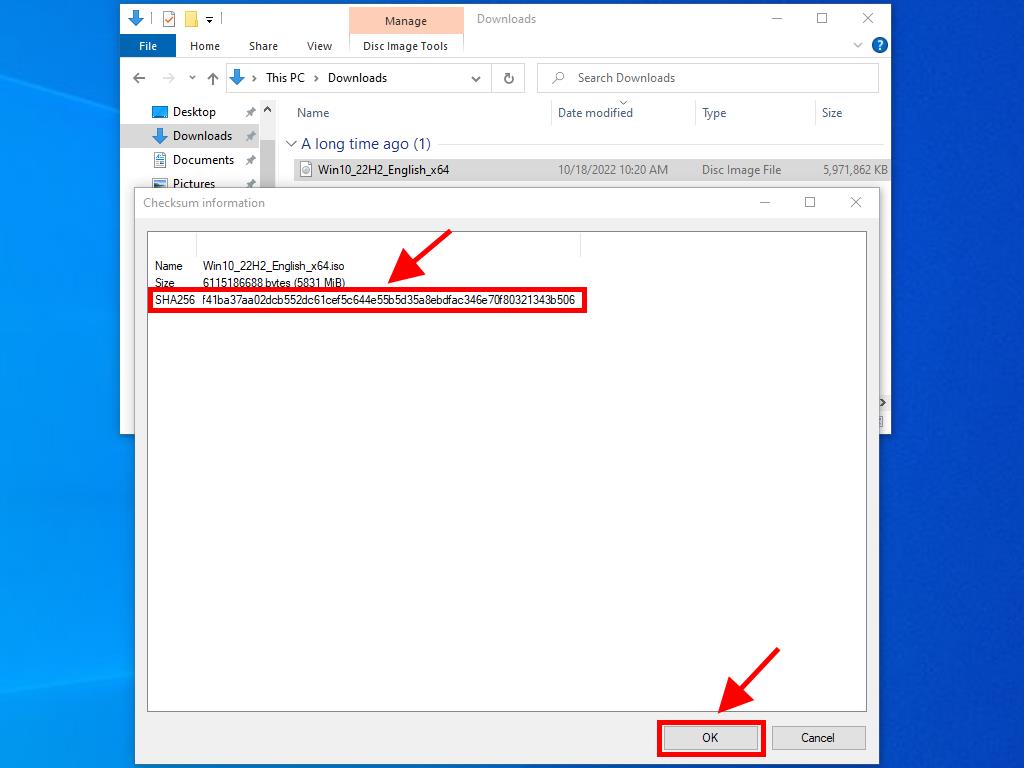Go up one folder level
The height and width of the screenshot is (768, 1024).
click(x=213, y=78)
